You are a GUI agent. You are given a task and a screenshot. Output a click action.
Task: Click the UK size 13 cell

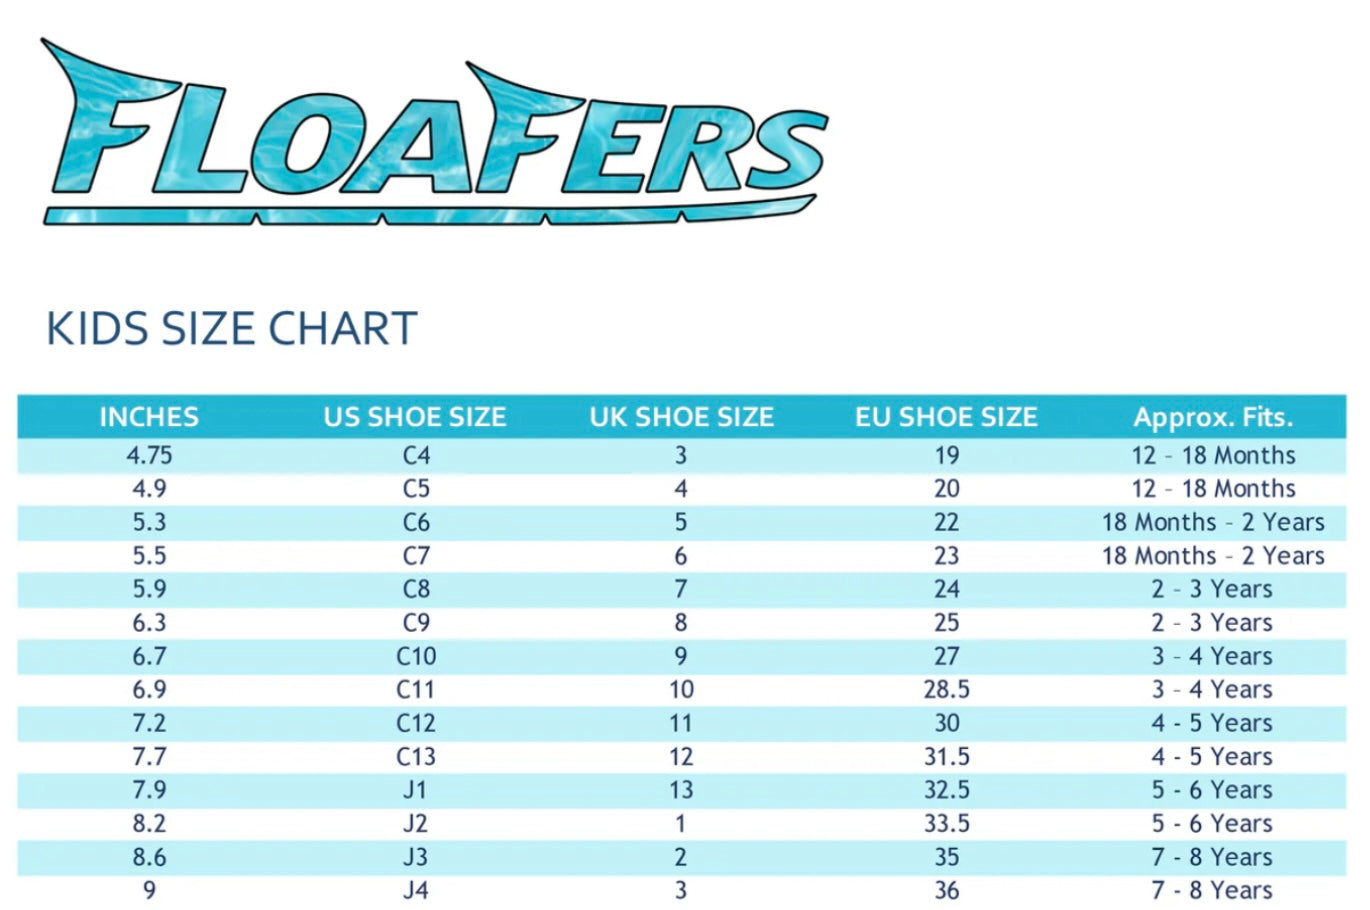(x=681, y=790)
